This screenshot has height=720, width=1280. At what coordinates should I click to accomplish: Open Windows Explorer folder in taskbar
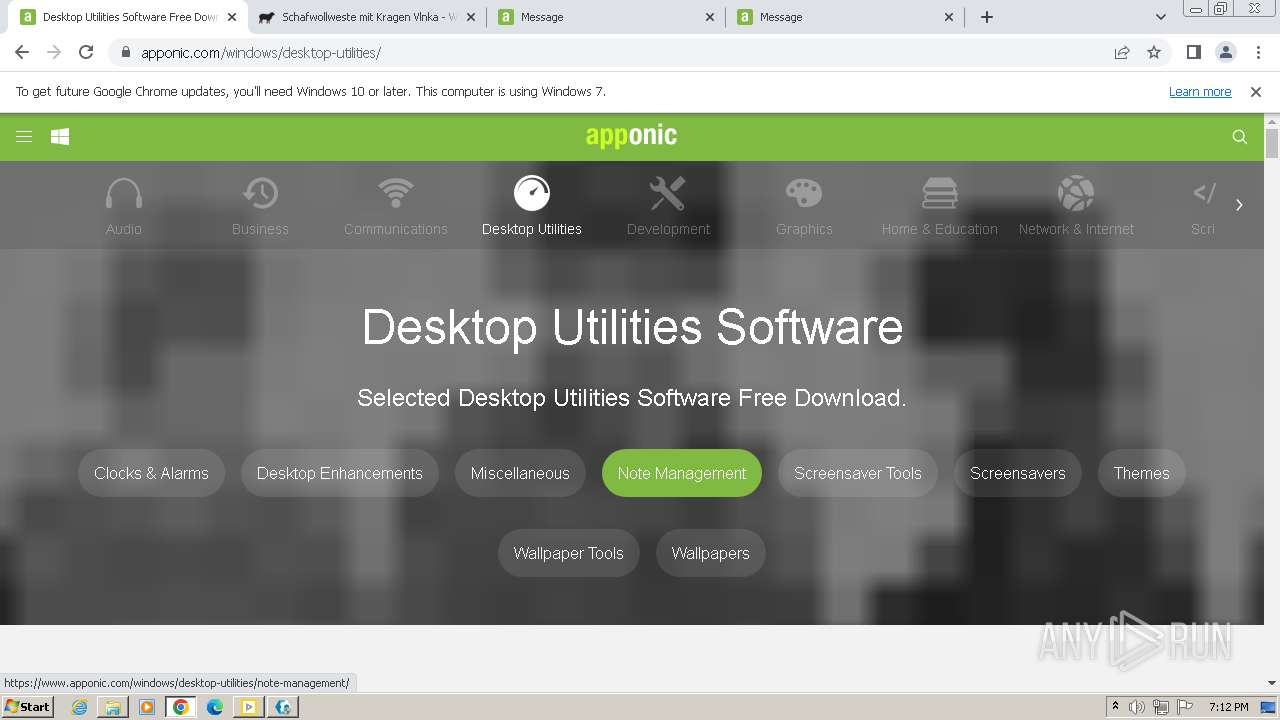[x=113, y=707]
